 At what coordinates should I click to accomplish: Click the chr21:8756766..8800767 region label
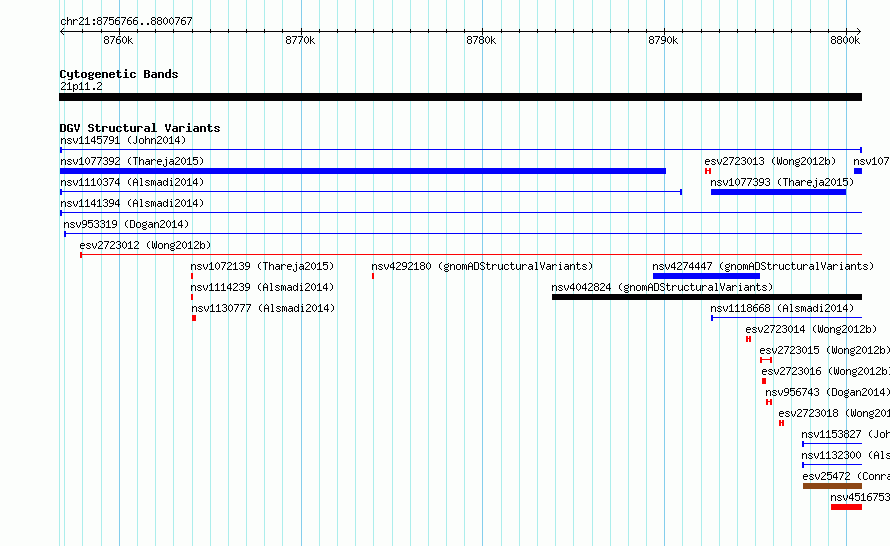[126, 21]
